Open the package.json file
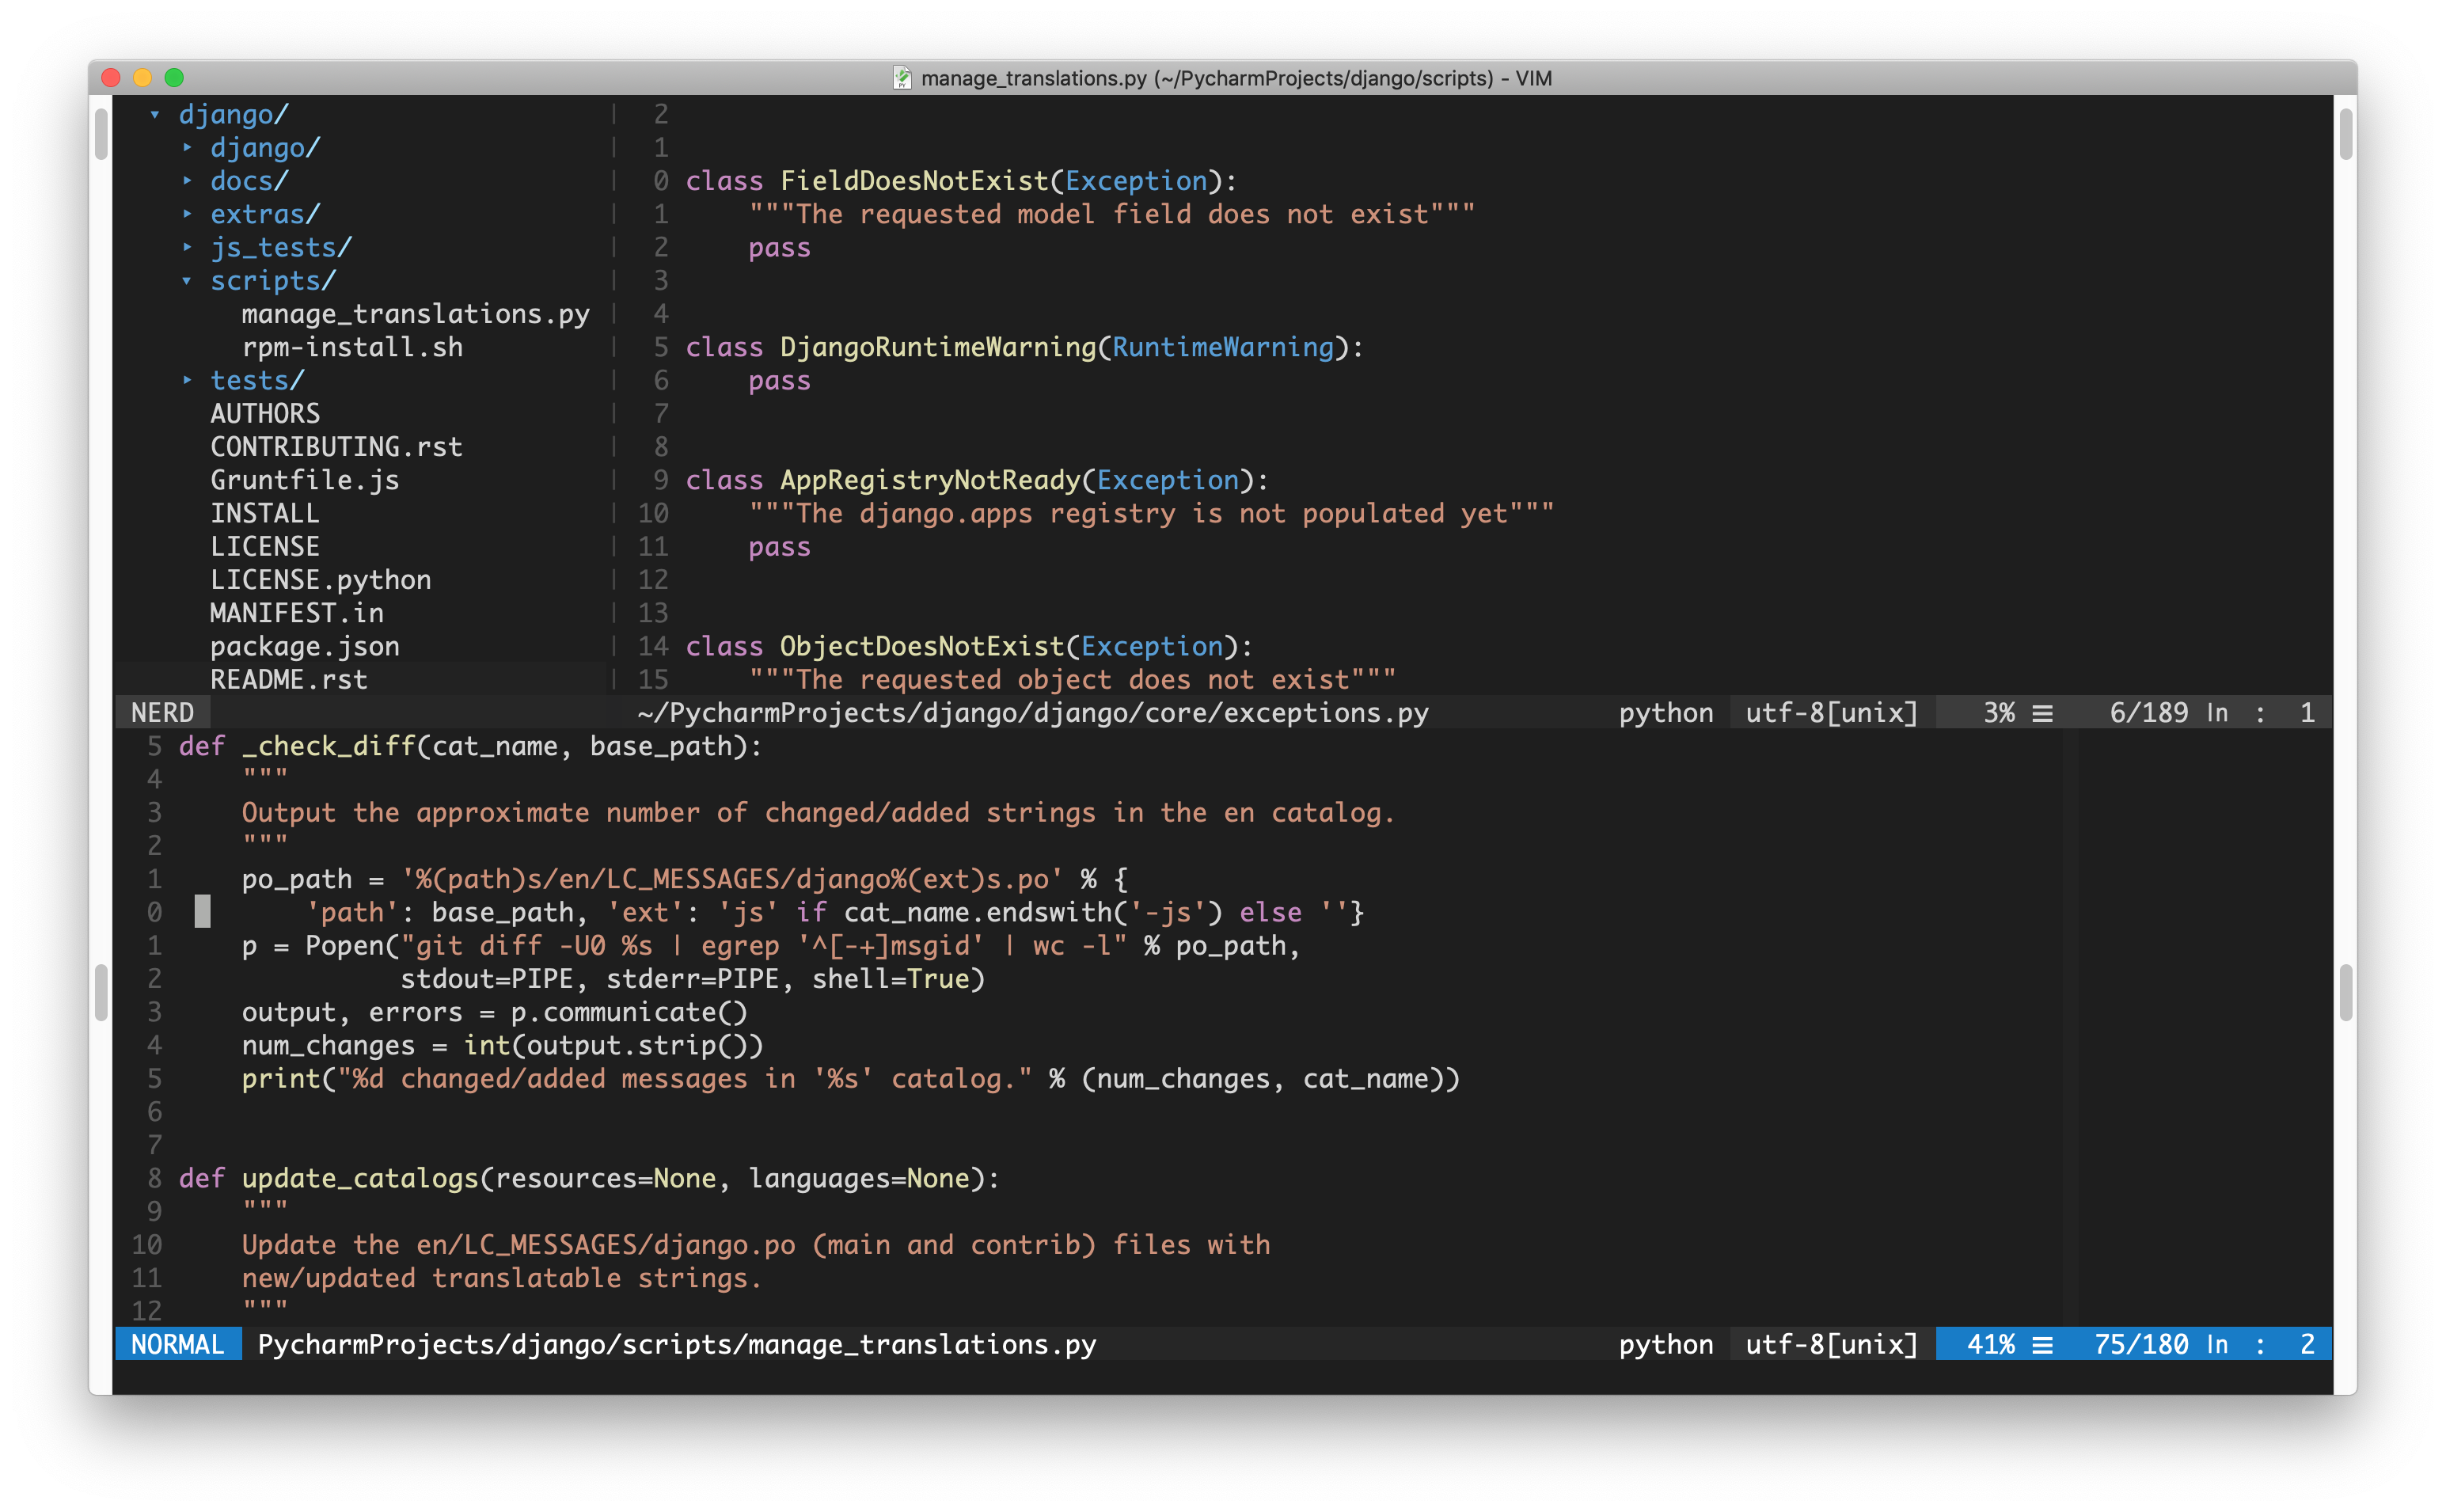 coord(304,646)
